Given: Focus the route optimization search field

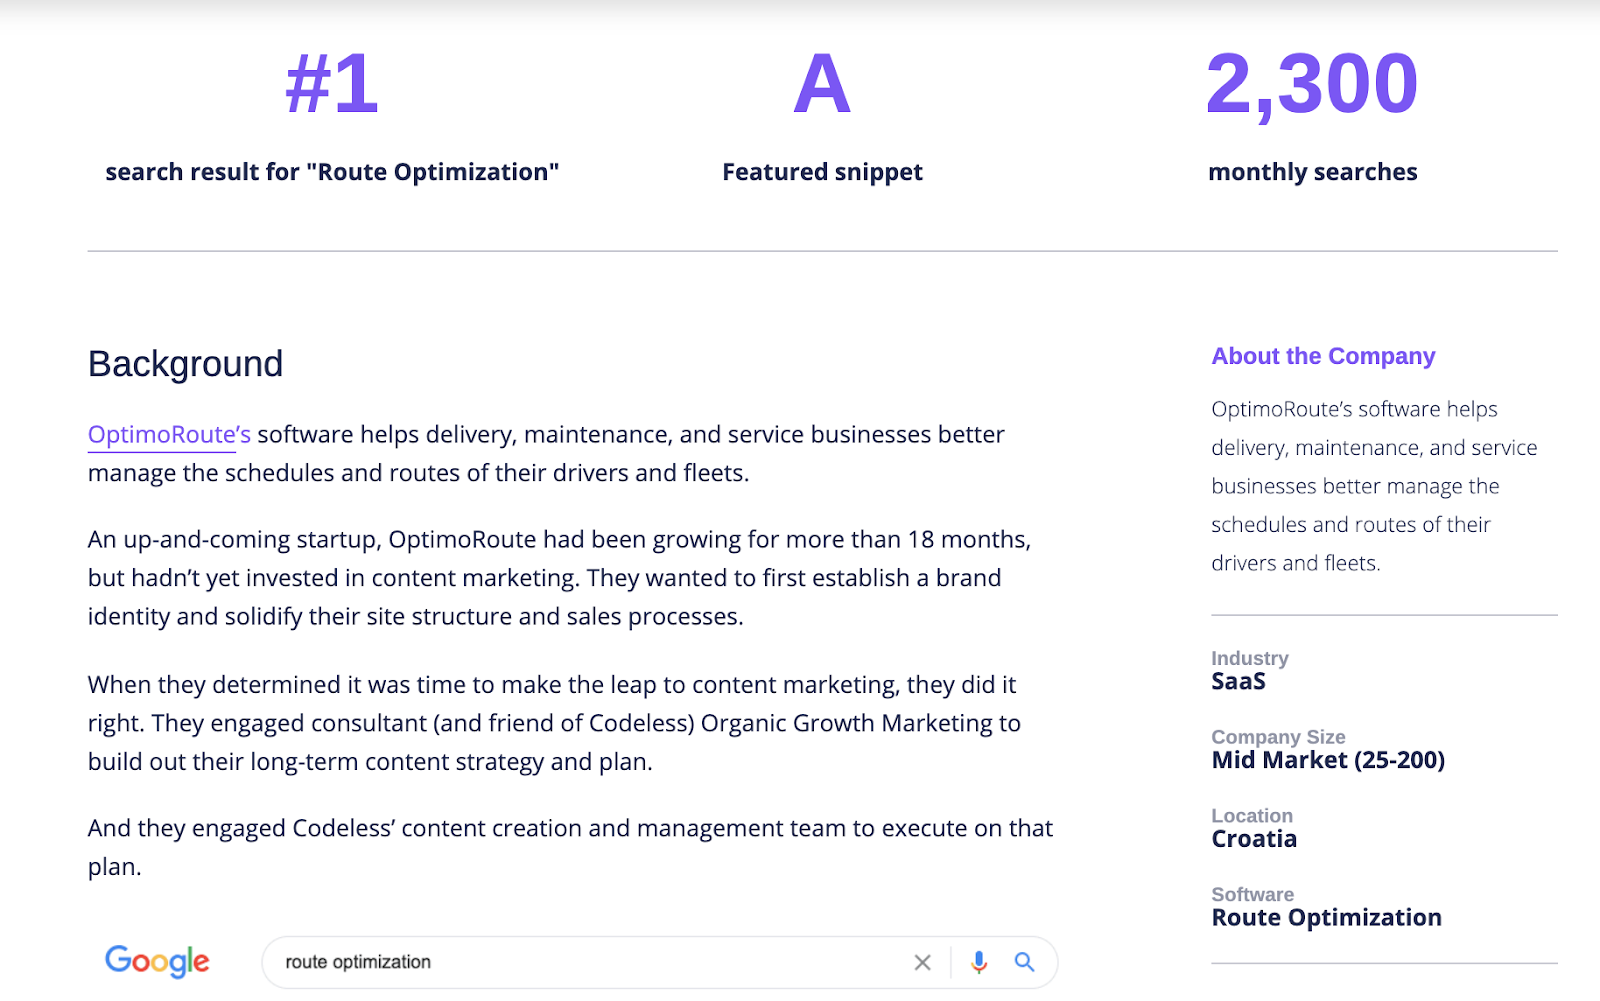Looking at the screenshot, I should click(590, 962).
